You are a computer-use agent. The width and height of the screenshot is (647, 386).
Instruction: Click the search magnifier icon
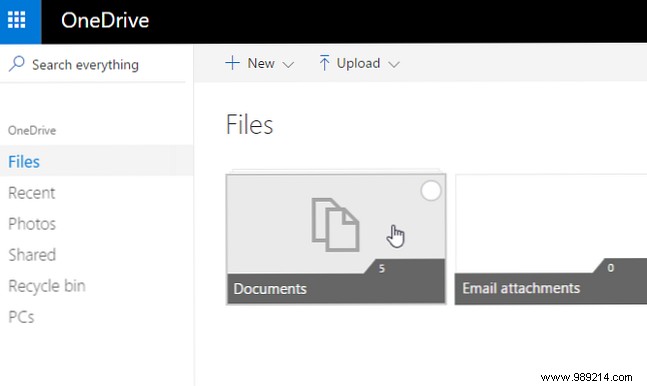(17, 64)
